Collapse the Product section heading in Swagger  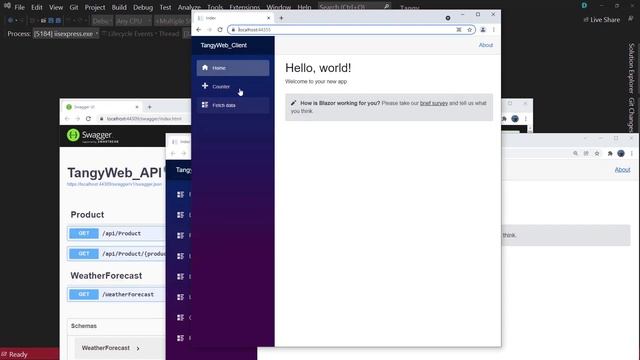point(87,215)
